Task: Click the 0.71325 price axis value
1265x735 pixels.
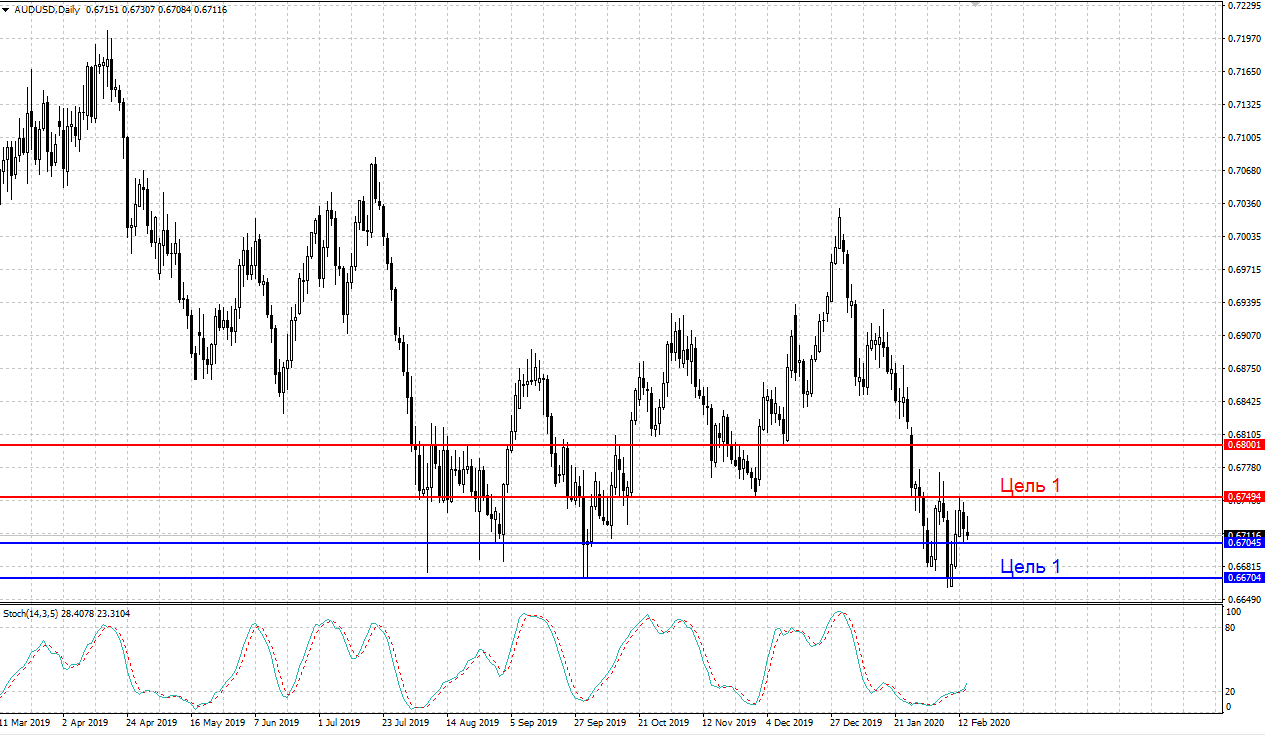Action: (1245, 105)
